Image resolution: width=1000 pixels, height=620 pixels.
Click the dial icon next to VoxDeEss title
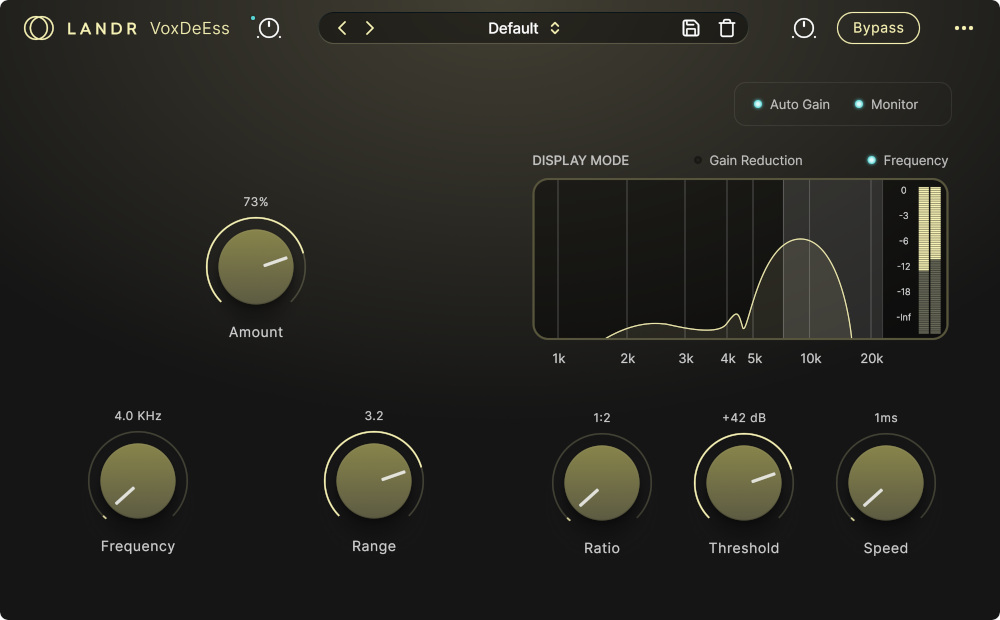click(267, 30)
